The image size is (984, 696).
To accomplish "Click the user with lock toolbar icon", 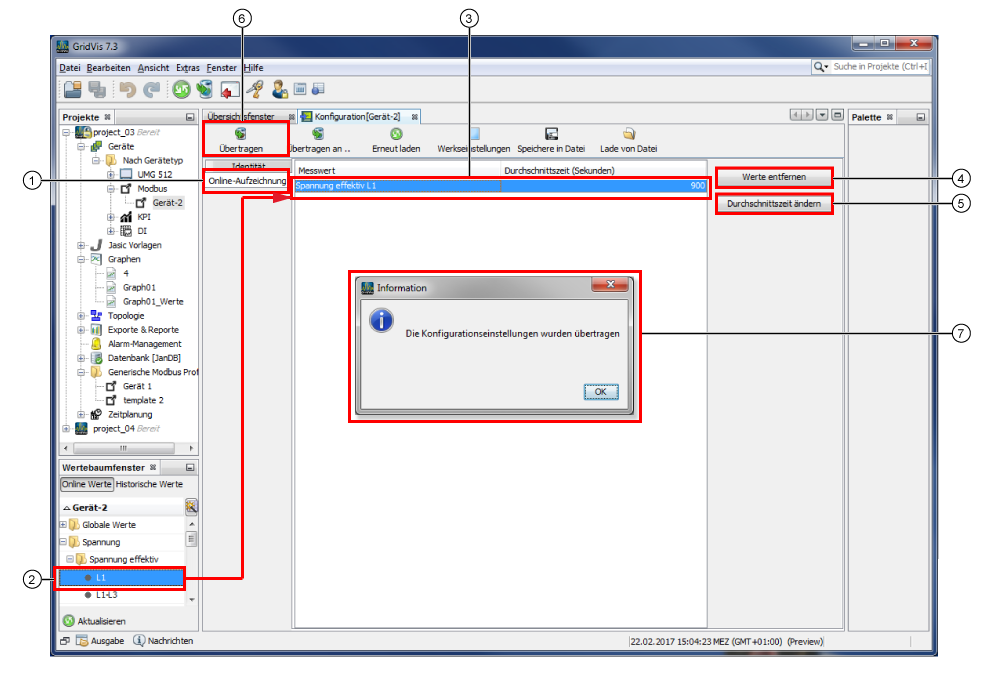I will (x=280, y=90).
